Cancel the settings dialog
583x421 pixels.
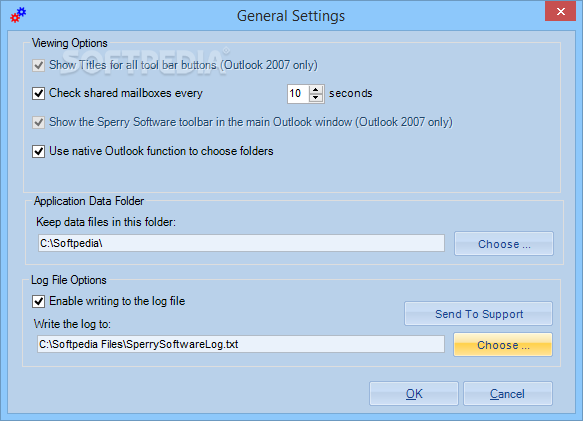(x=508, y=393)
